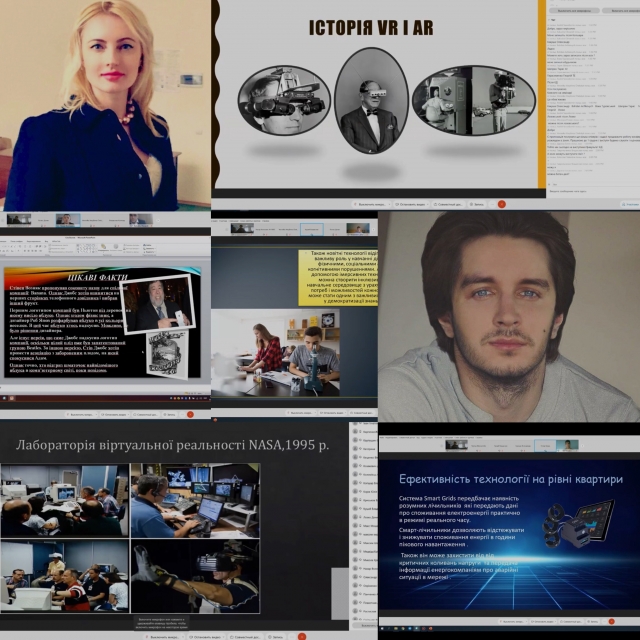The image size is (640, 640).
Task: Select first video thumbnail above Smart Grids slide
Action: click(456, 445)
